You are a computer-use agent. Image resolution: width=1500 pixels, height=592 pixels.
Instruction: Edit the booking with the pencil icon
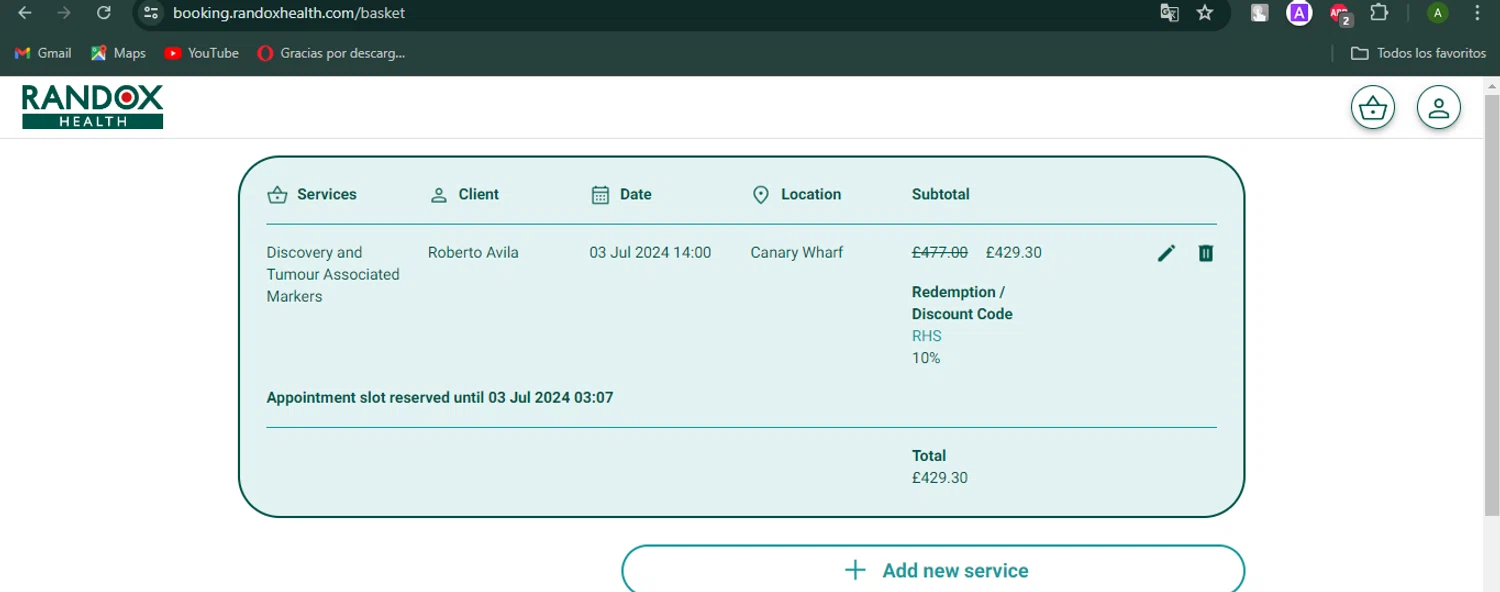click(x=1166, y=253)
